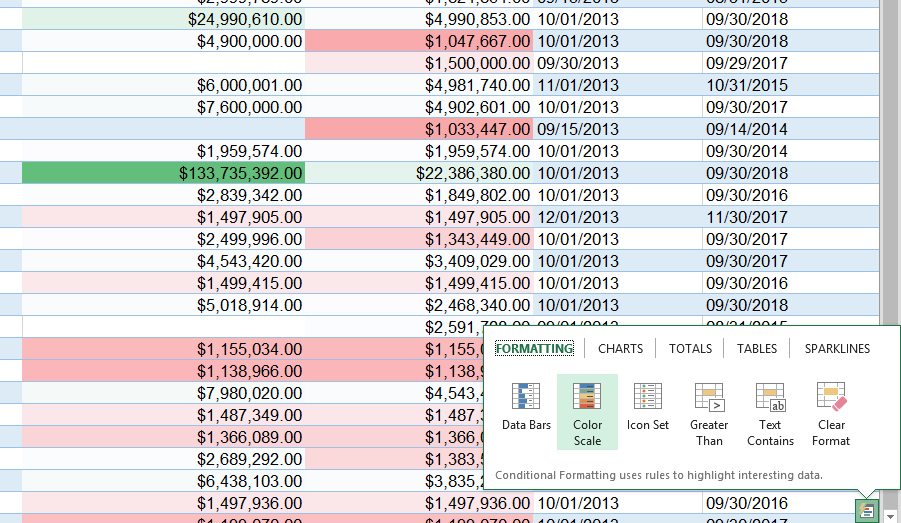Open the CHARTS tab
Screen dimensions: 901x523
(620, 349)
